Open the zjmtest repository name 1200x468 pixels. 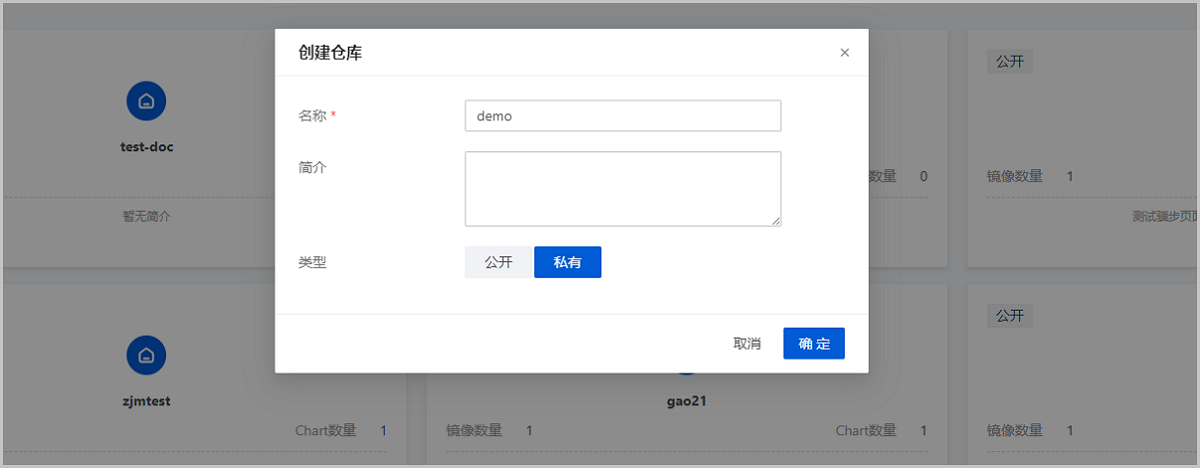[x=146, y=401]
